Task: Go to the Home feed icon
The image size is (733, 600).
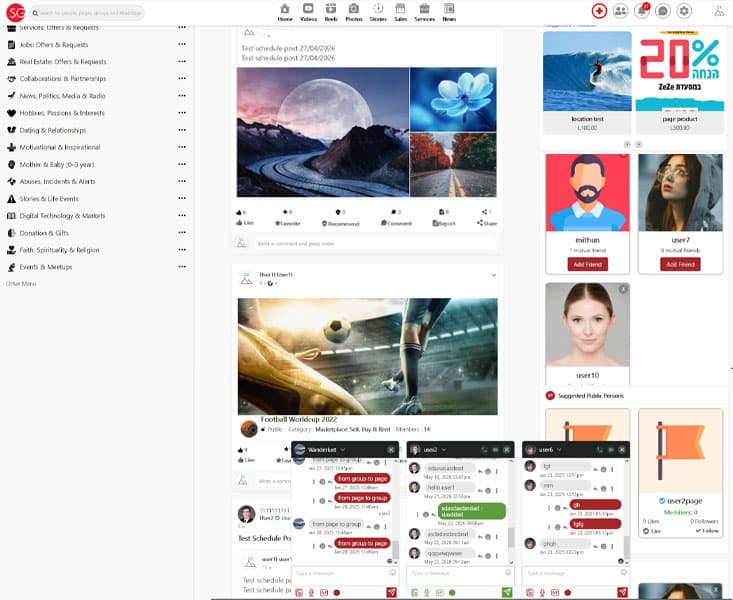Action: [x=285, y=12]
